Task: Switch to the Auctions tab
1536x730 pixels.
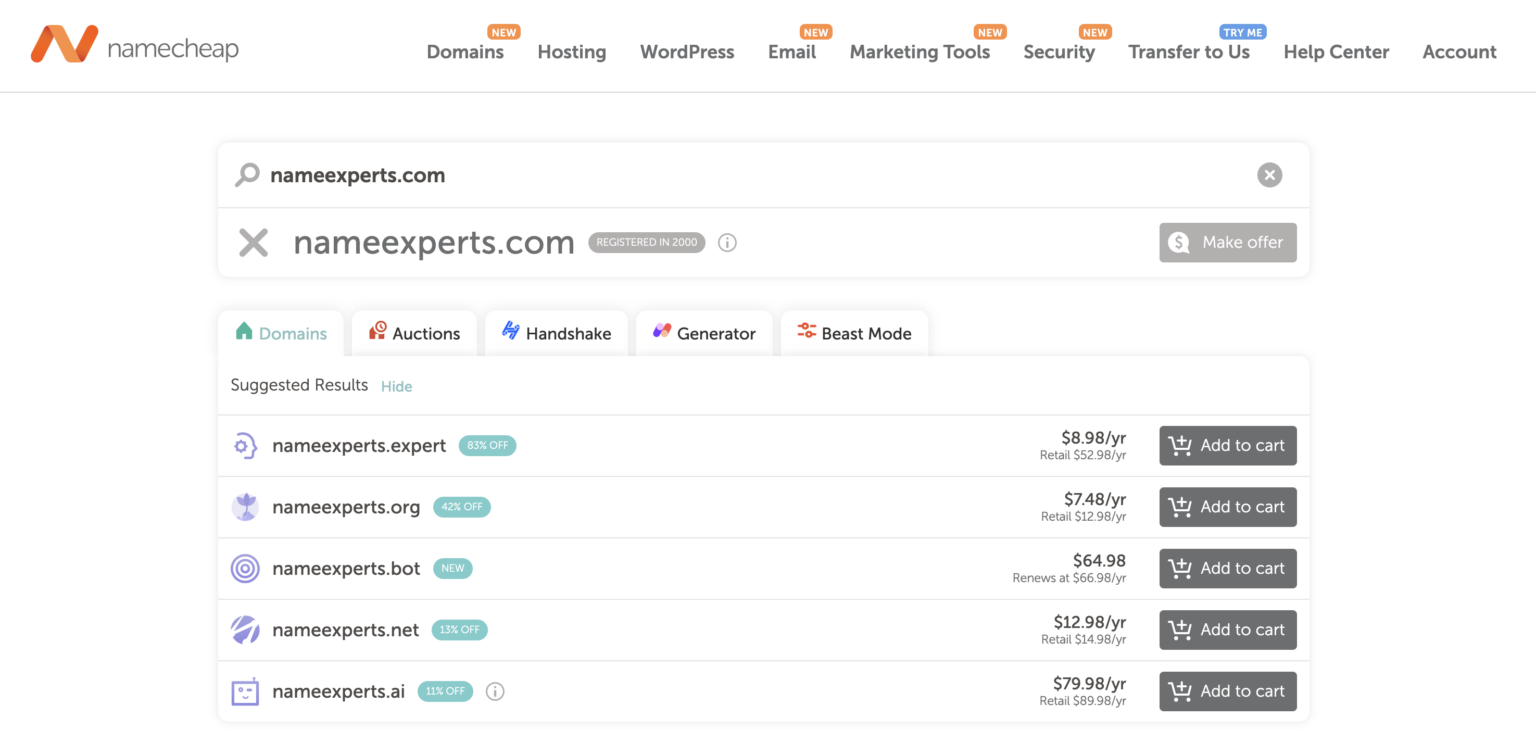Action: point(414,333)
